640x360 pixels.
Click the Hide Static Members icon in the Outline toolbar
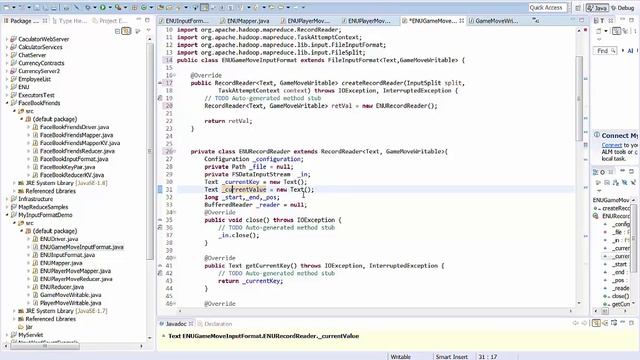tap(633, 182)
